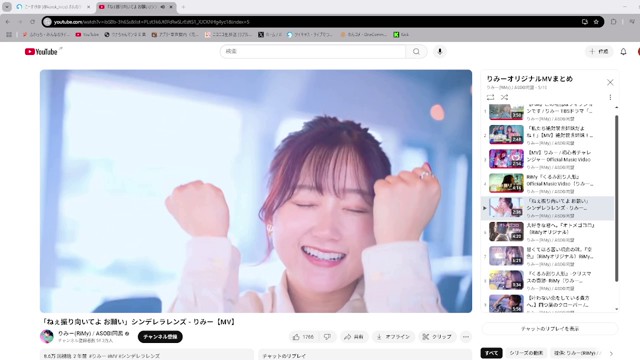Image resolution: width=640 pixels, height=360 pixels.
Task: Open the notifications bell
Action: point(623,51)
